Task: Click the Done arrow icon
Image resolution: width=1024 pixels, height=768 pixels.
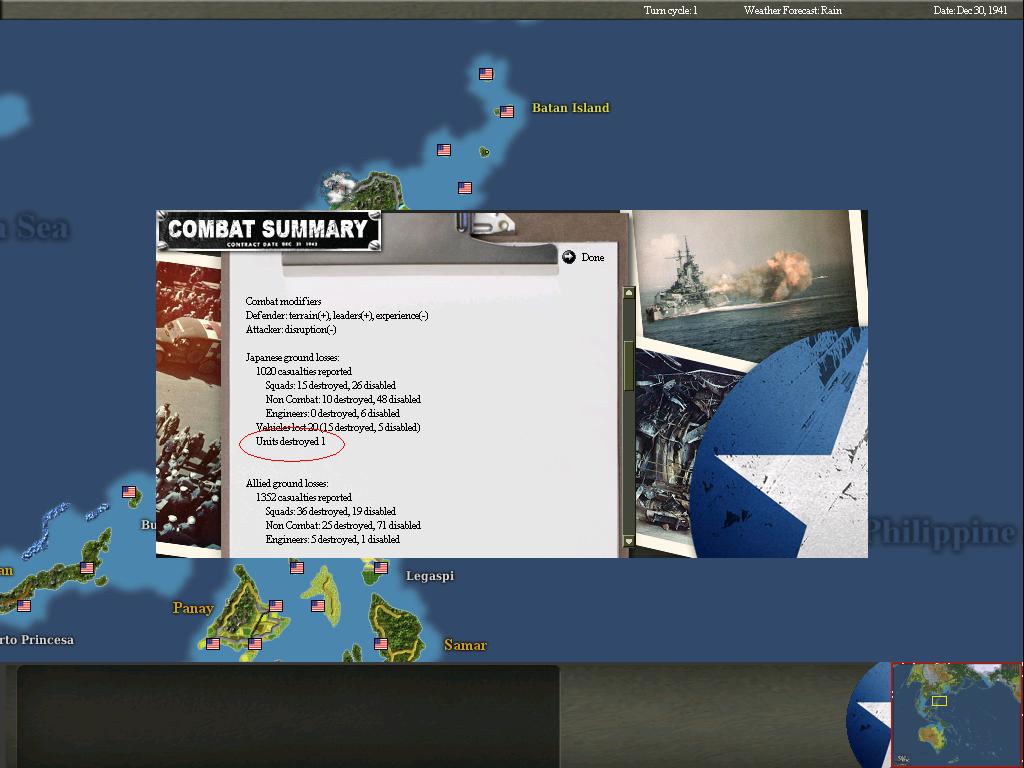Action: click(x=569, y=257)
